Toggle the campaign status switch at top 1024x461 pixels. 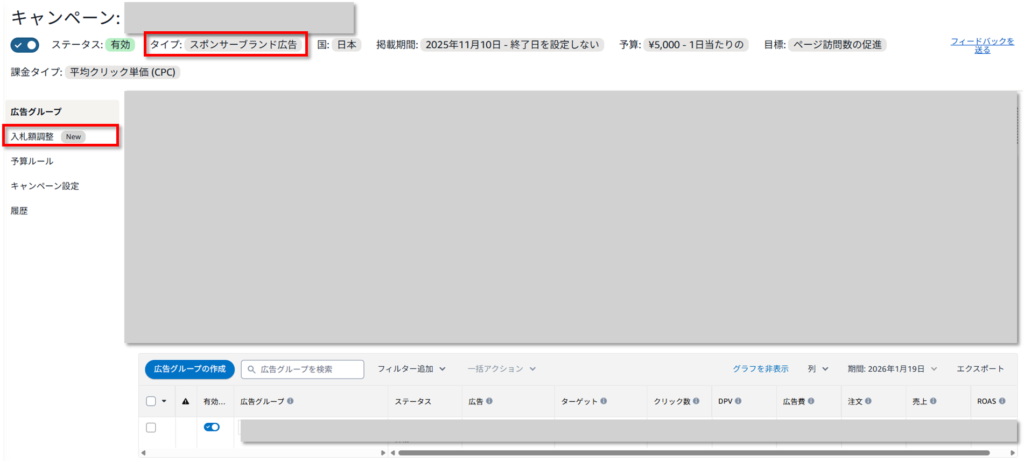[x=25, y=45]
